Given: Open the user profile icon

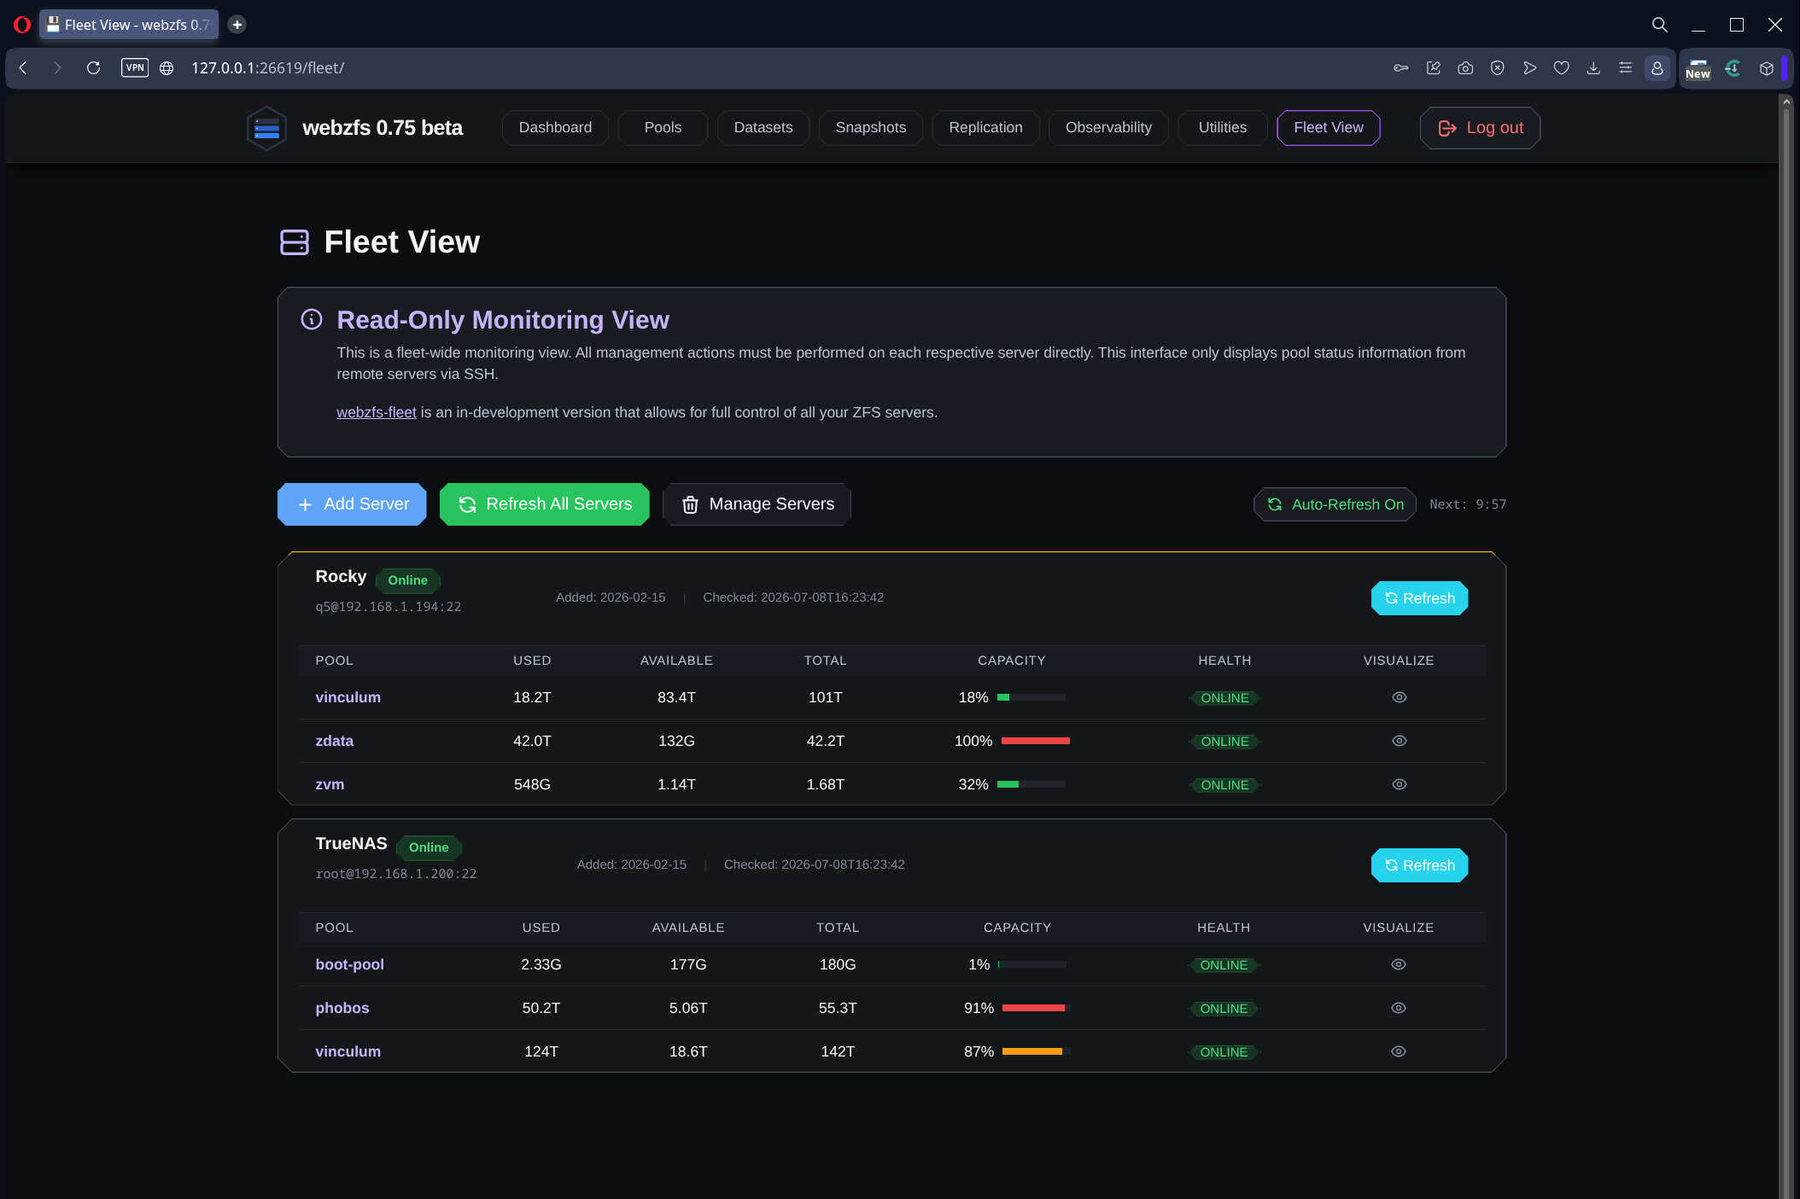Looking at the screenshot, I should pyautogui.click(x=1657, y=68).
